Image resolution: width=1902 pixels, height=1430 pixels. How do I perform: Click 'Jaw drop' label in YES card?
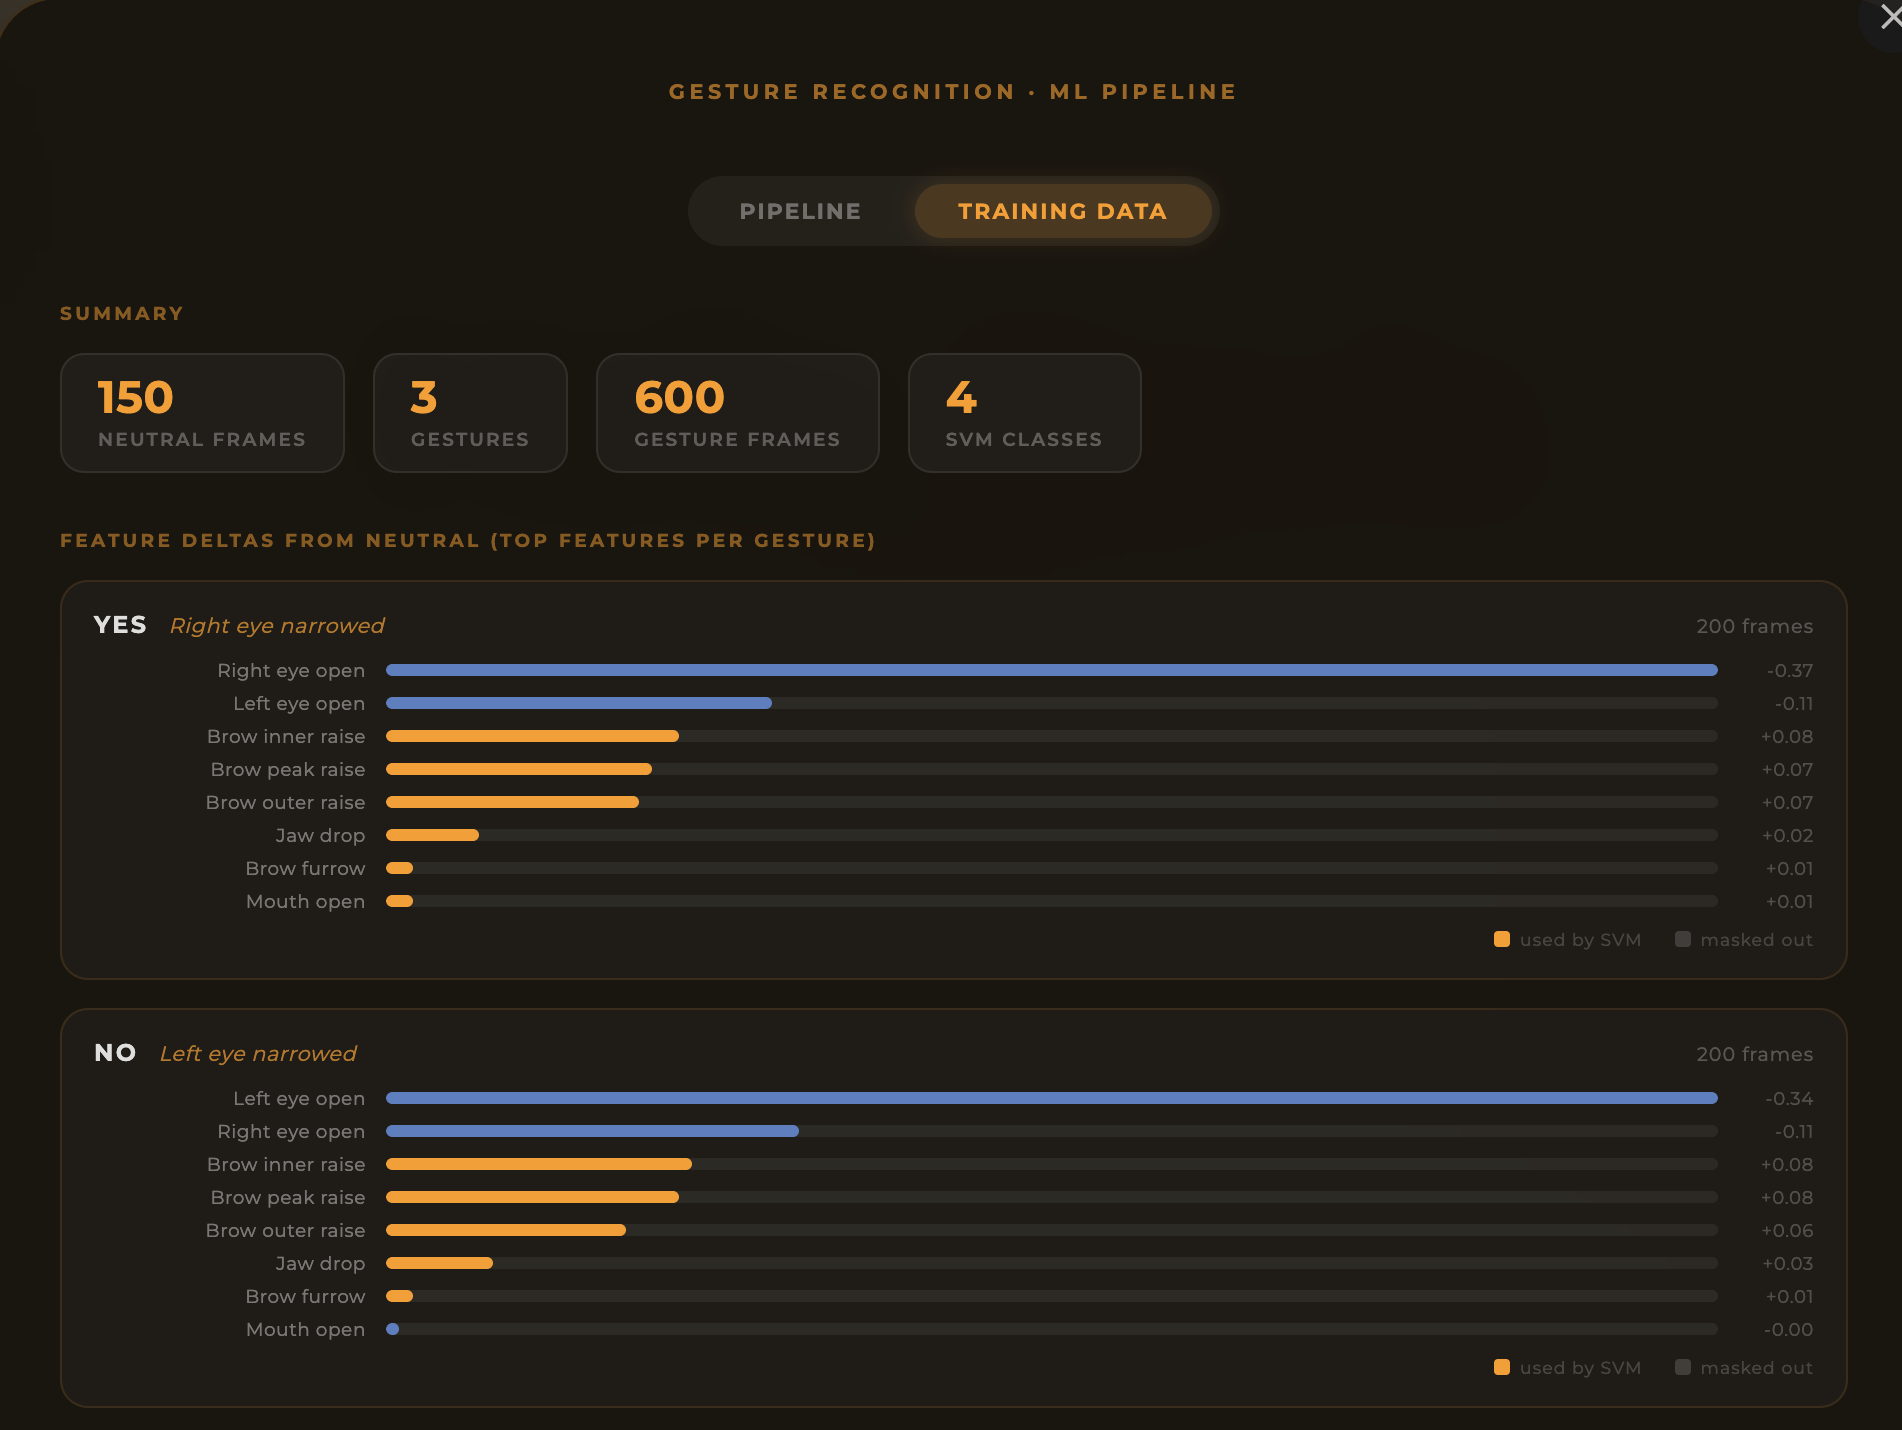(320, 835)
